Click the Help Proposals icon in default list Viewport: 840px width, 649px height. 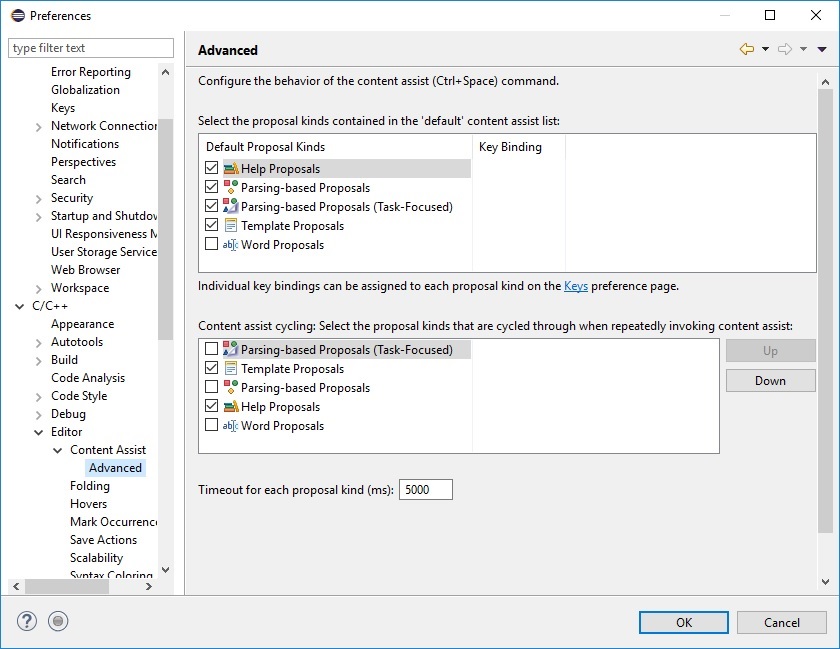click(x=230, y=169)
